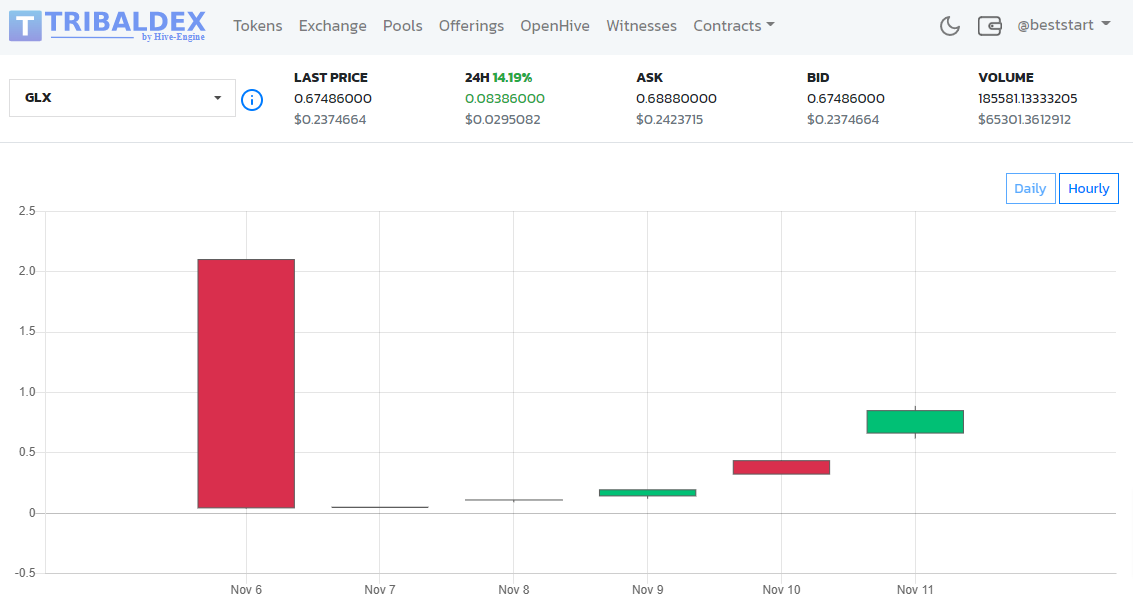The width and height of the screenshot is (1133, 596).
Task: Open the Exchange page
Action: [332, 25]
